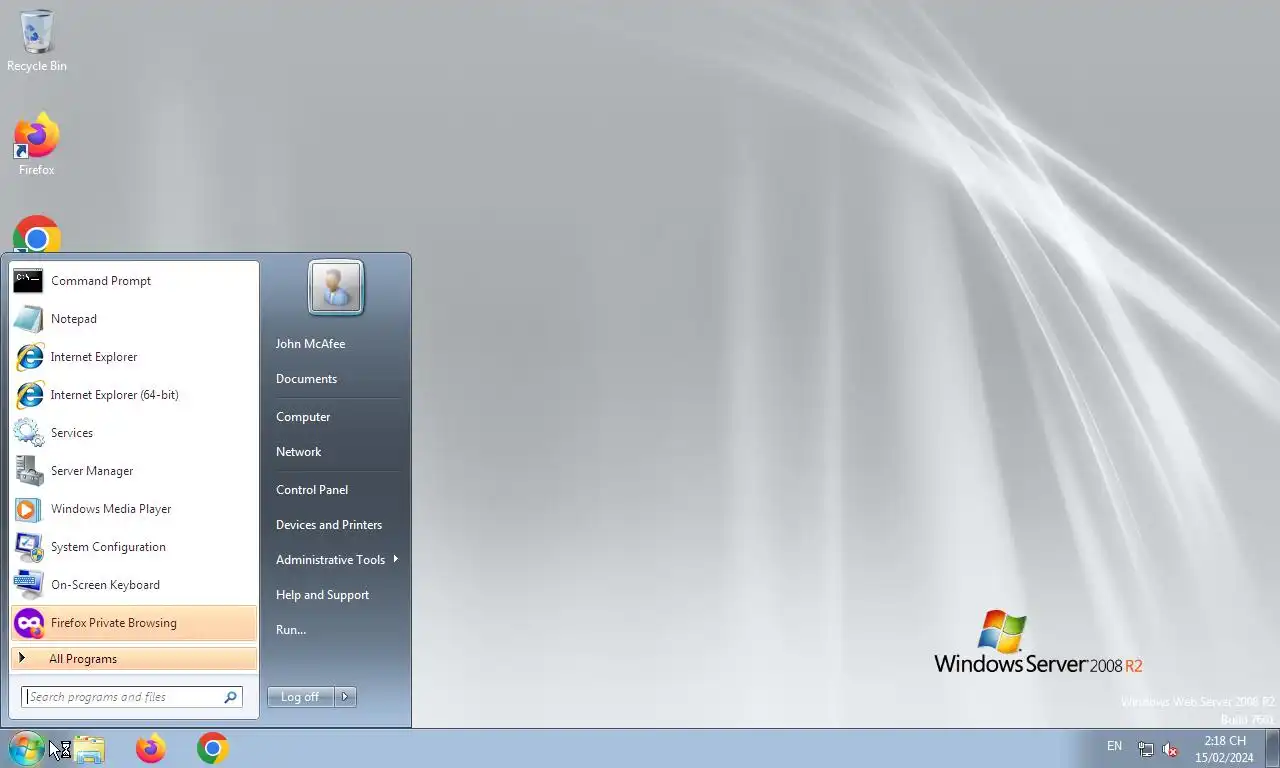Screen dimensions: 1280x768
Task: Click the network tray icon
Action: (1146, 749)
